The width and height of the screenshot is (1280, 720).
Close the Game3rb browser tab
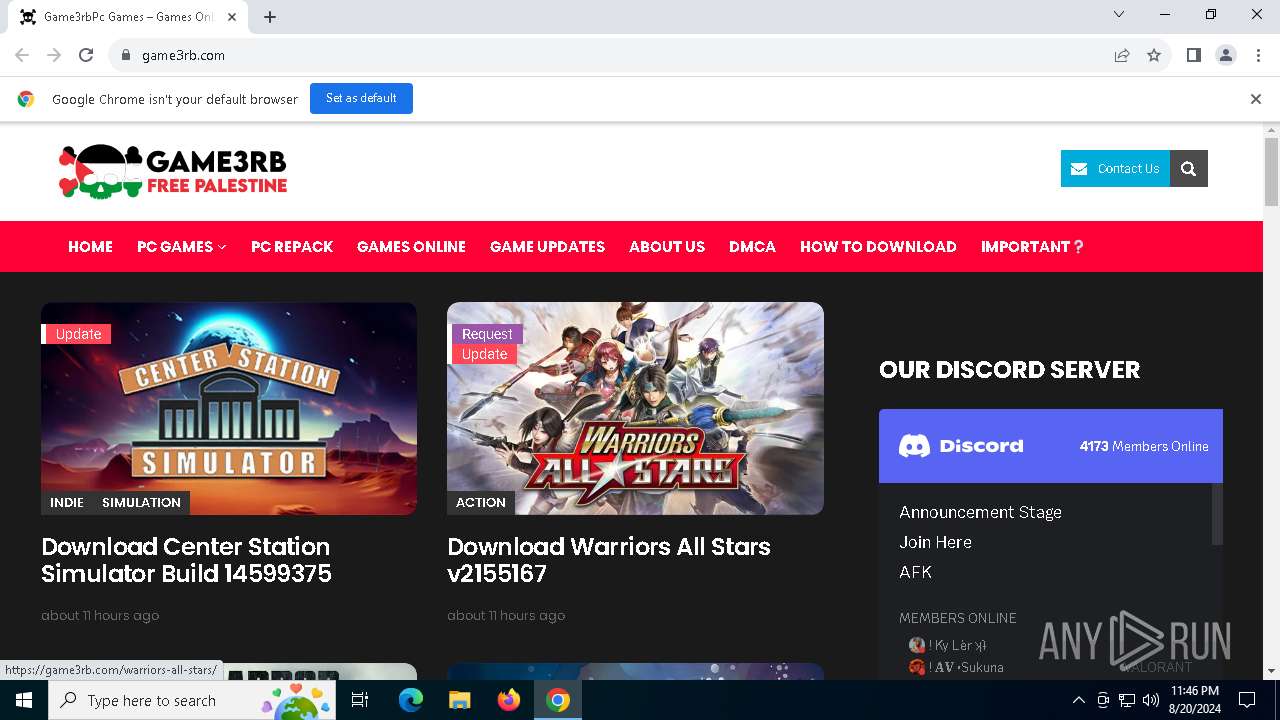232,17
